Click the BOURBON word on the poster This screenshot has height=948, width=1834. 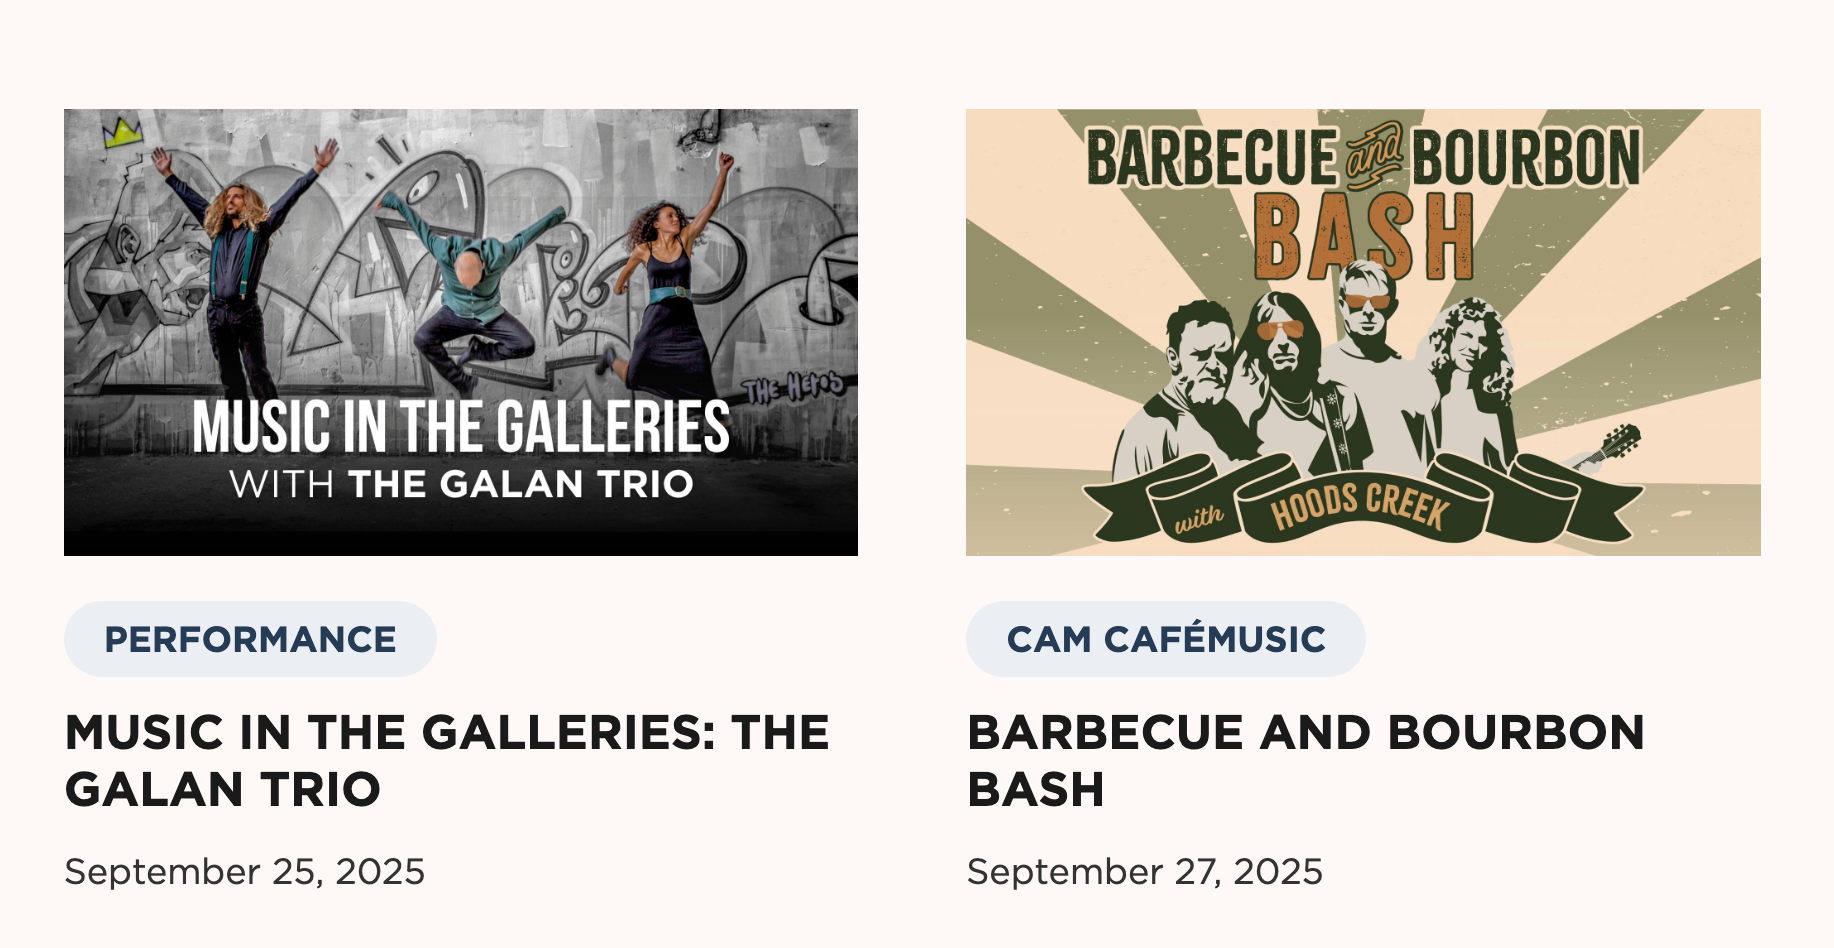(x=1525, y=158)
